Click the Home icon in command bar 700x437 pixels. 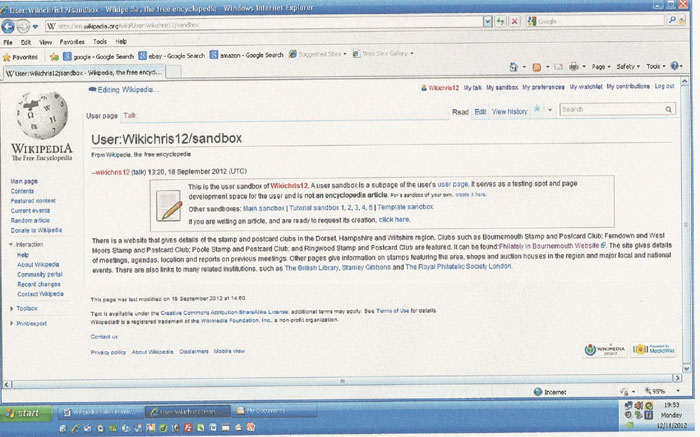click(x=513, y=67)
